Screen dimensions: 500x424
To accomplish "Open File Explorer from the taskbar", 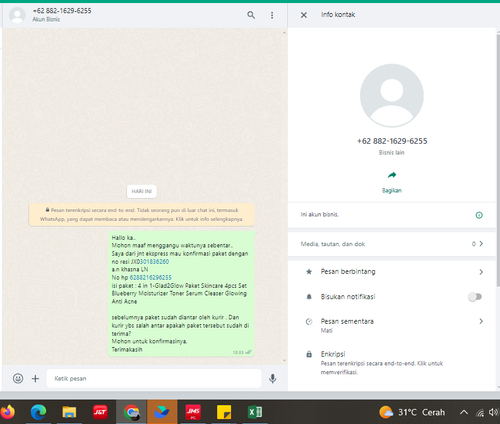I will pos(69,412).
